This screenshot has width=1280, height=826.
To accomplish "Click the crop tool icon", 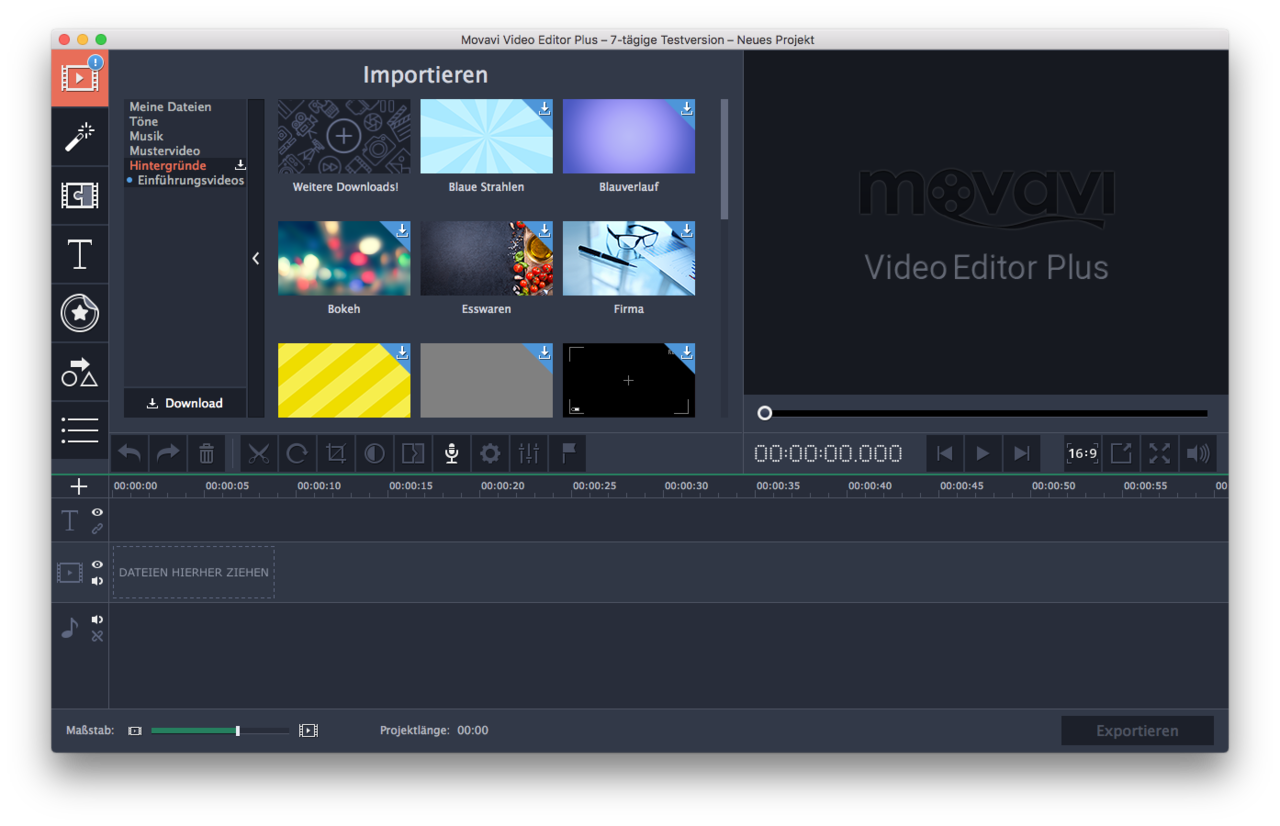I will coord(336,454).
